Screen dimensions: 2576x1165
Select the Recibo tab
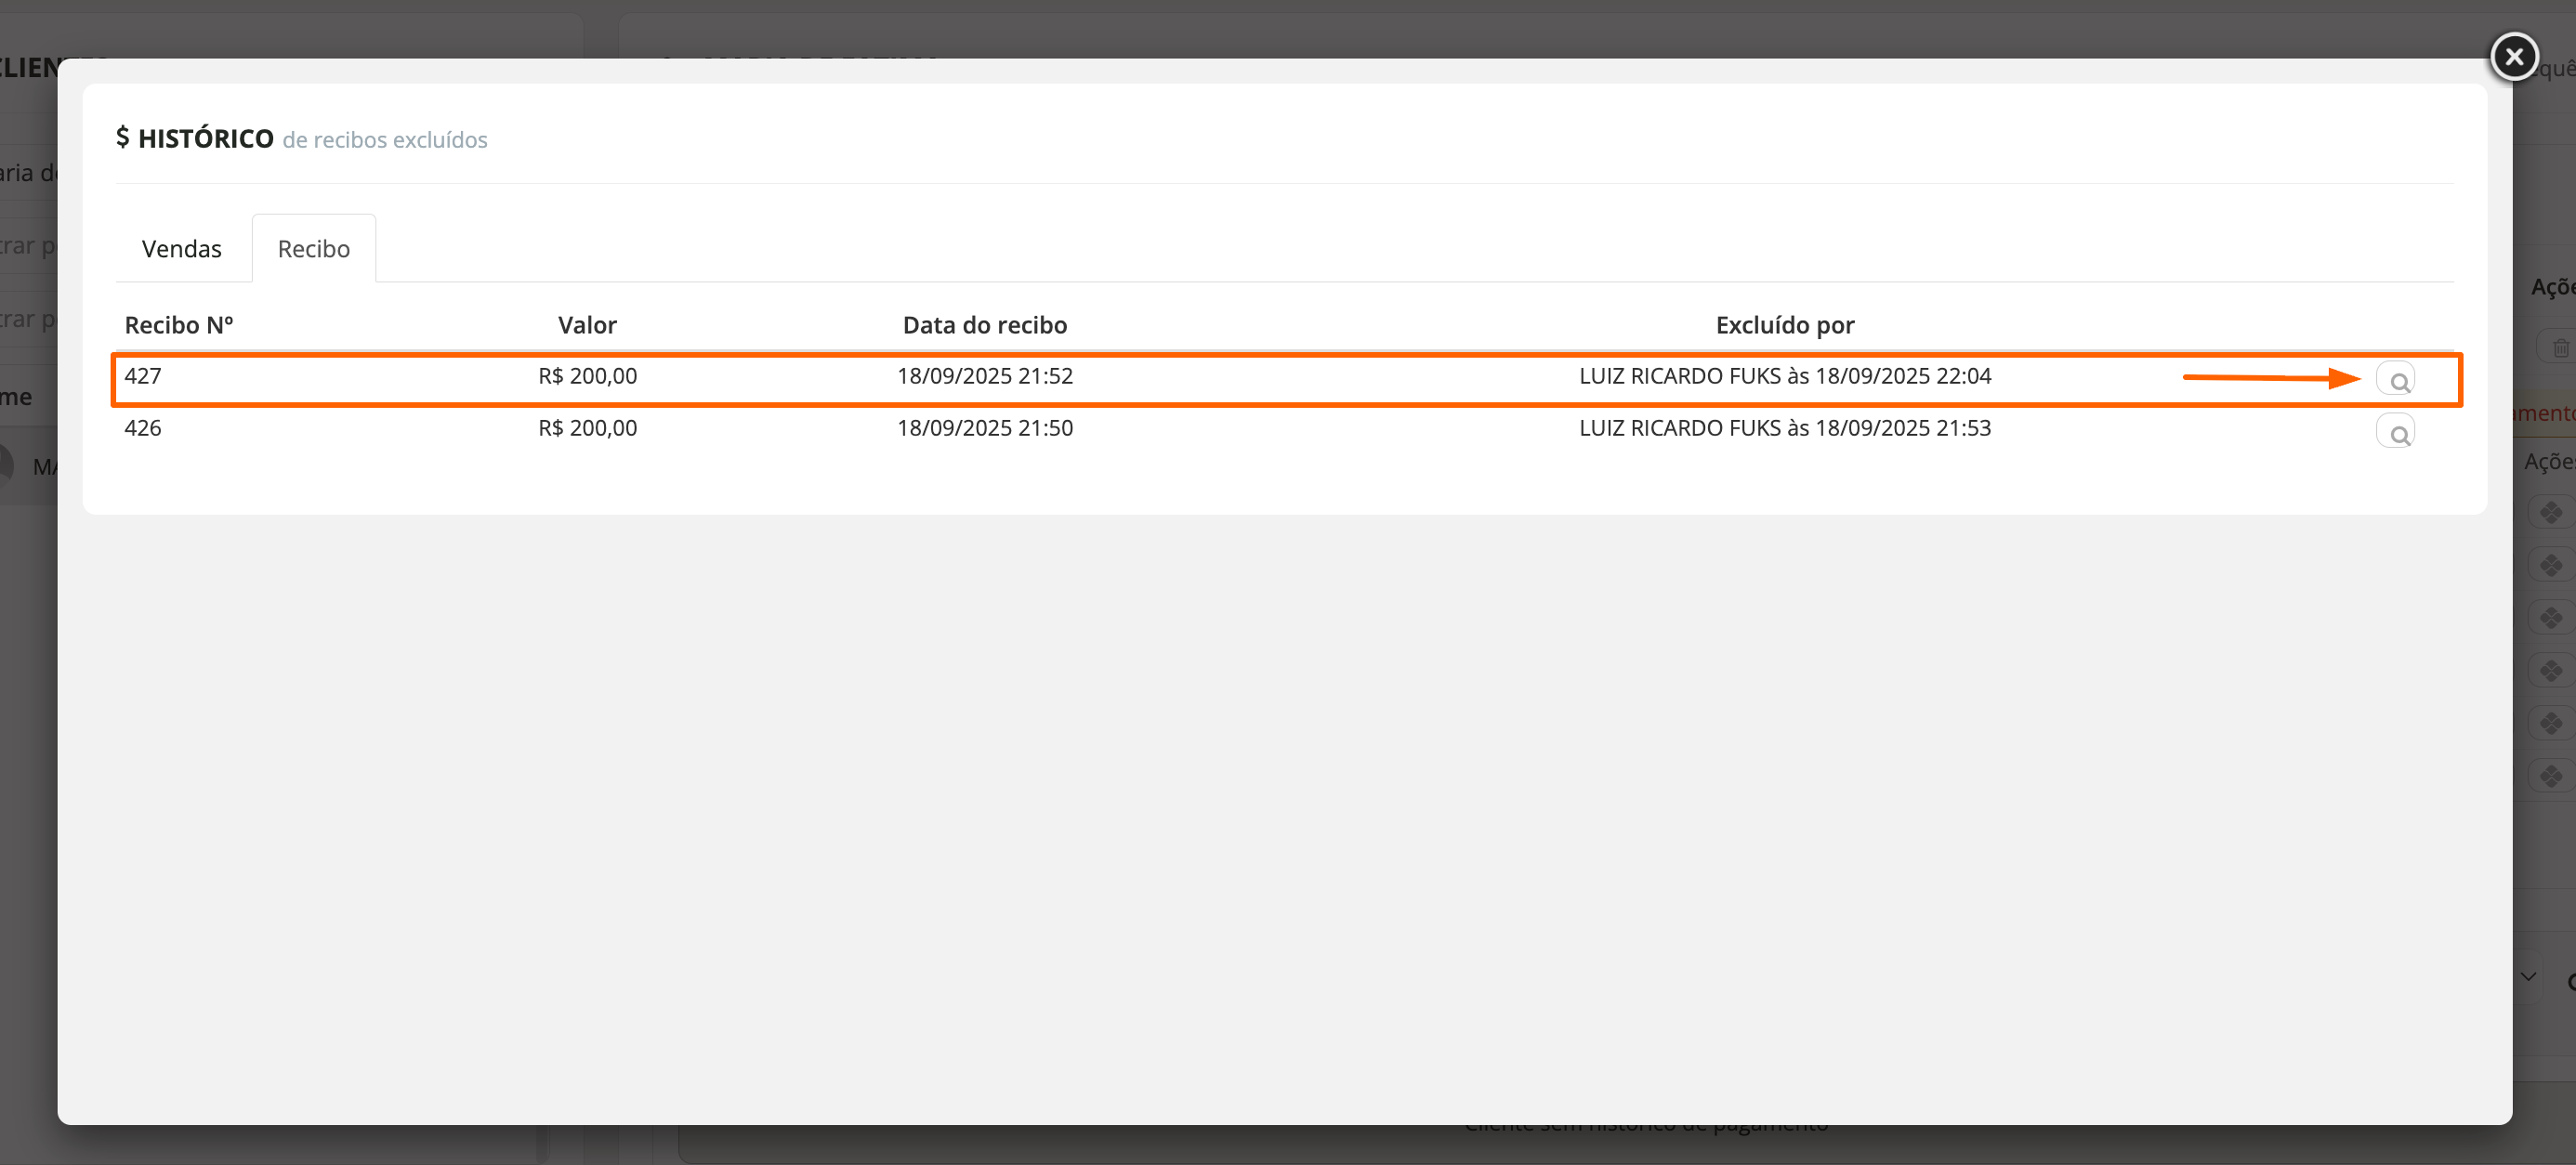click(x=313, y=248)
